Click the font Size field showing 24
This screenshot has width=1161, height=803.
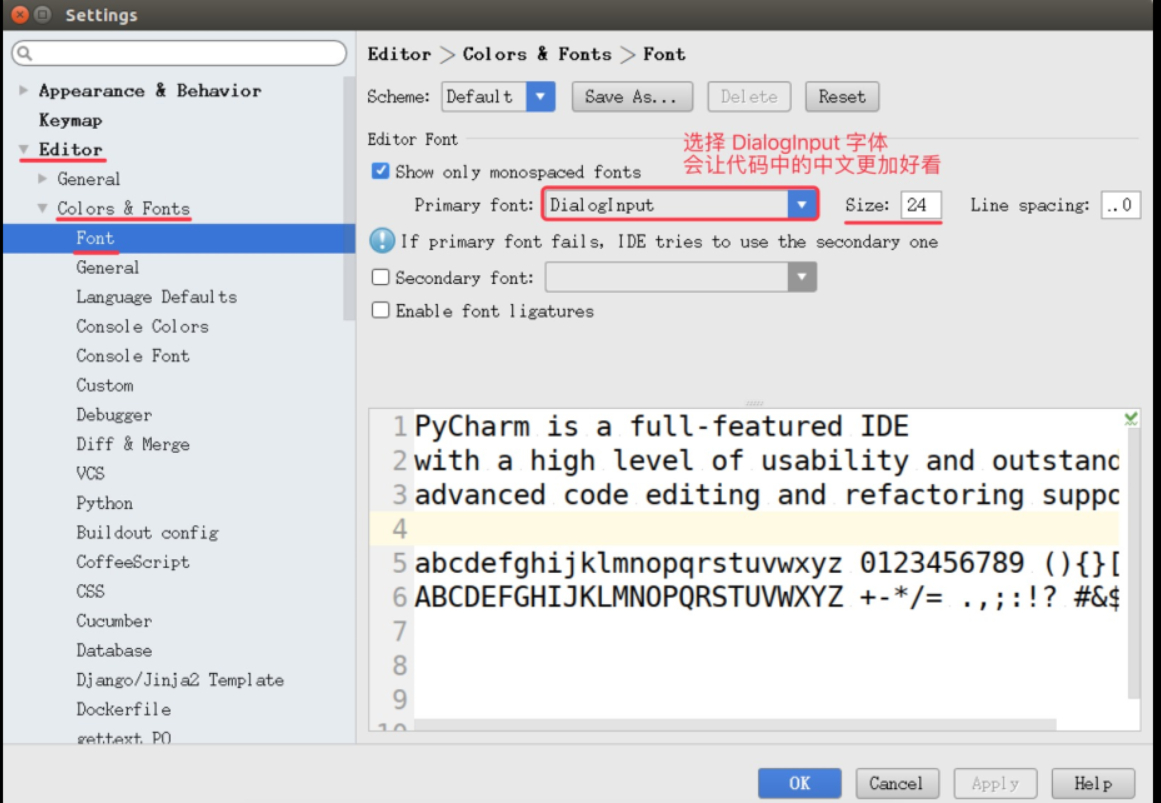pos(920,205)
